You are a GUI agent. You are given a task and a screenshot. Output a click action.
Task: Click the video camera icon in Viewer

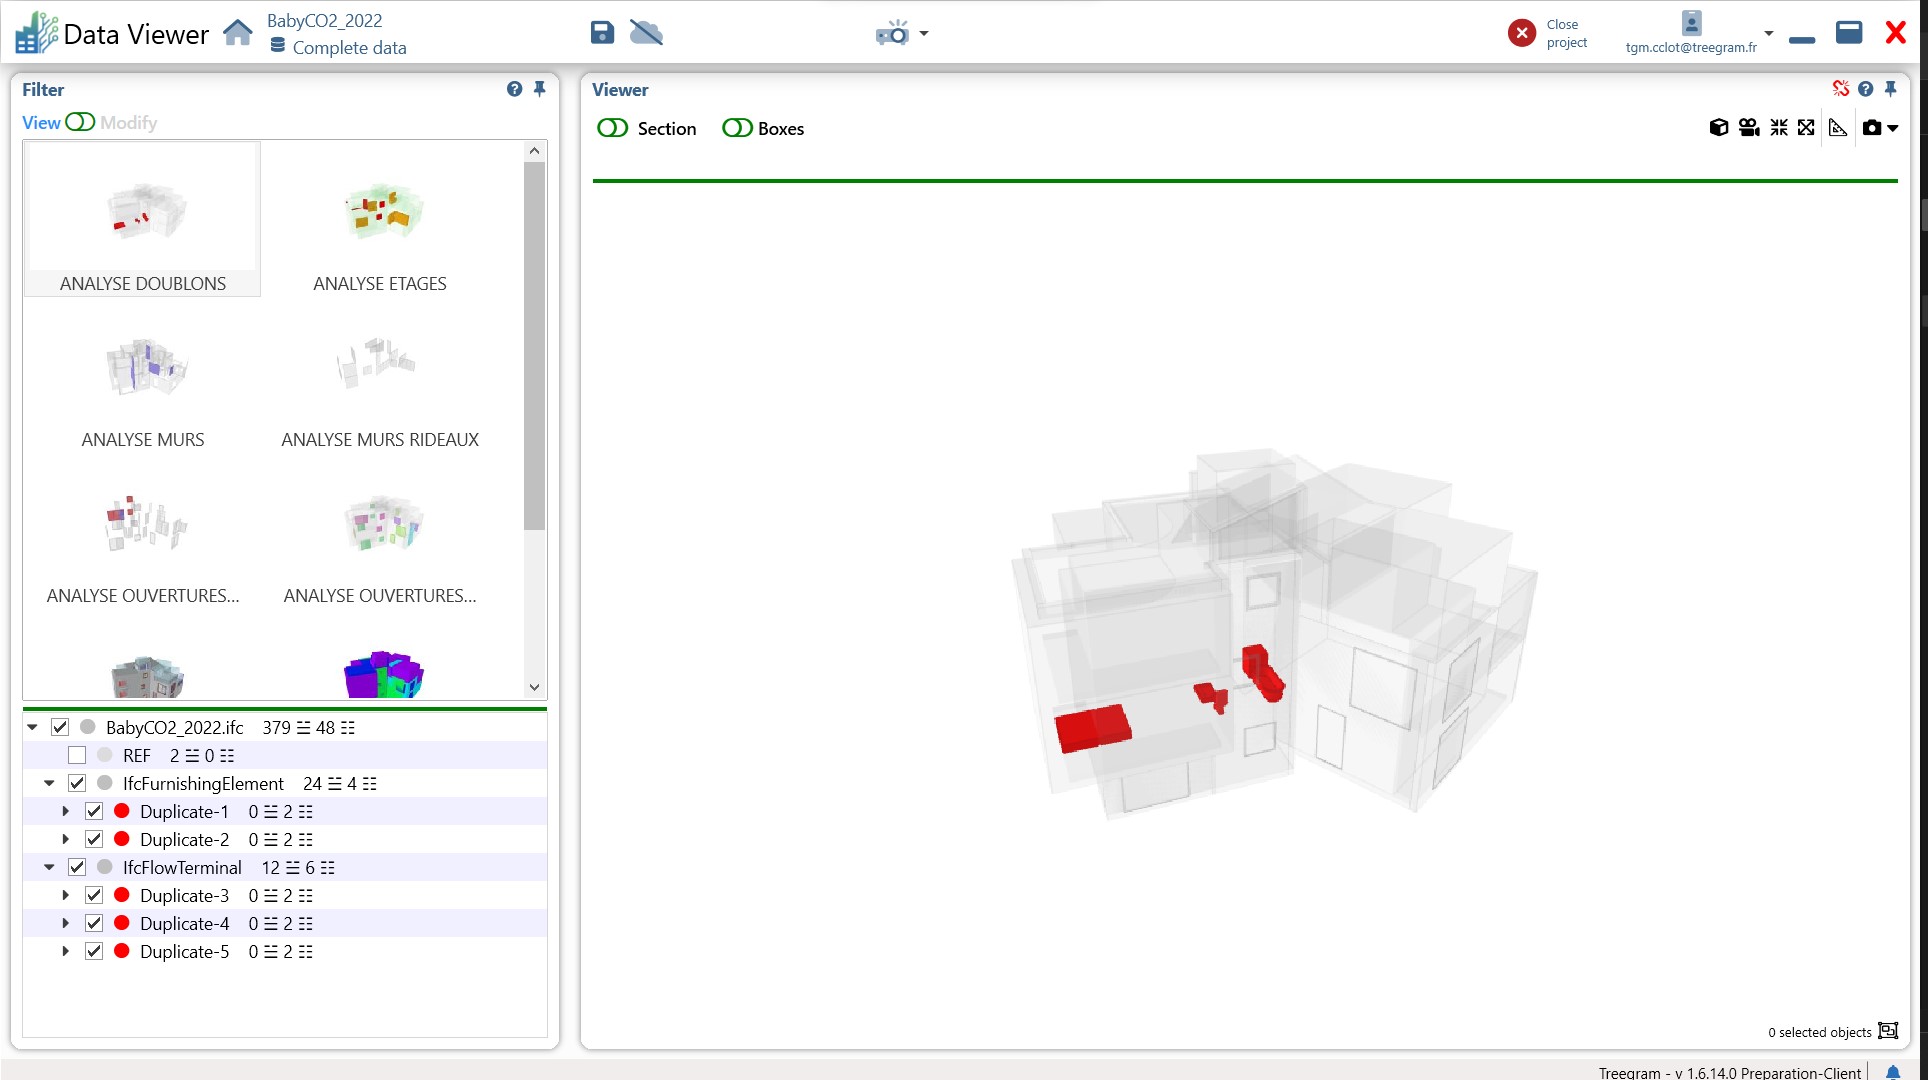coord(1748,128)
